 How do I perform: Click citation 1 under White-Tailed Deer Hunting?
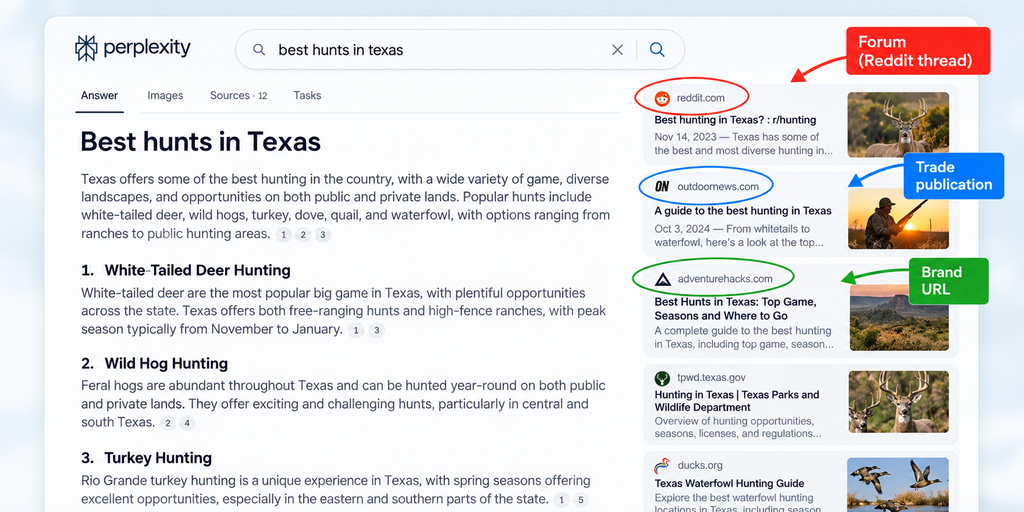click(356, 330)
